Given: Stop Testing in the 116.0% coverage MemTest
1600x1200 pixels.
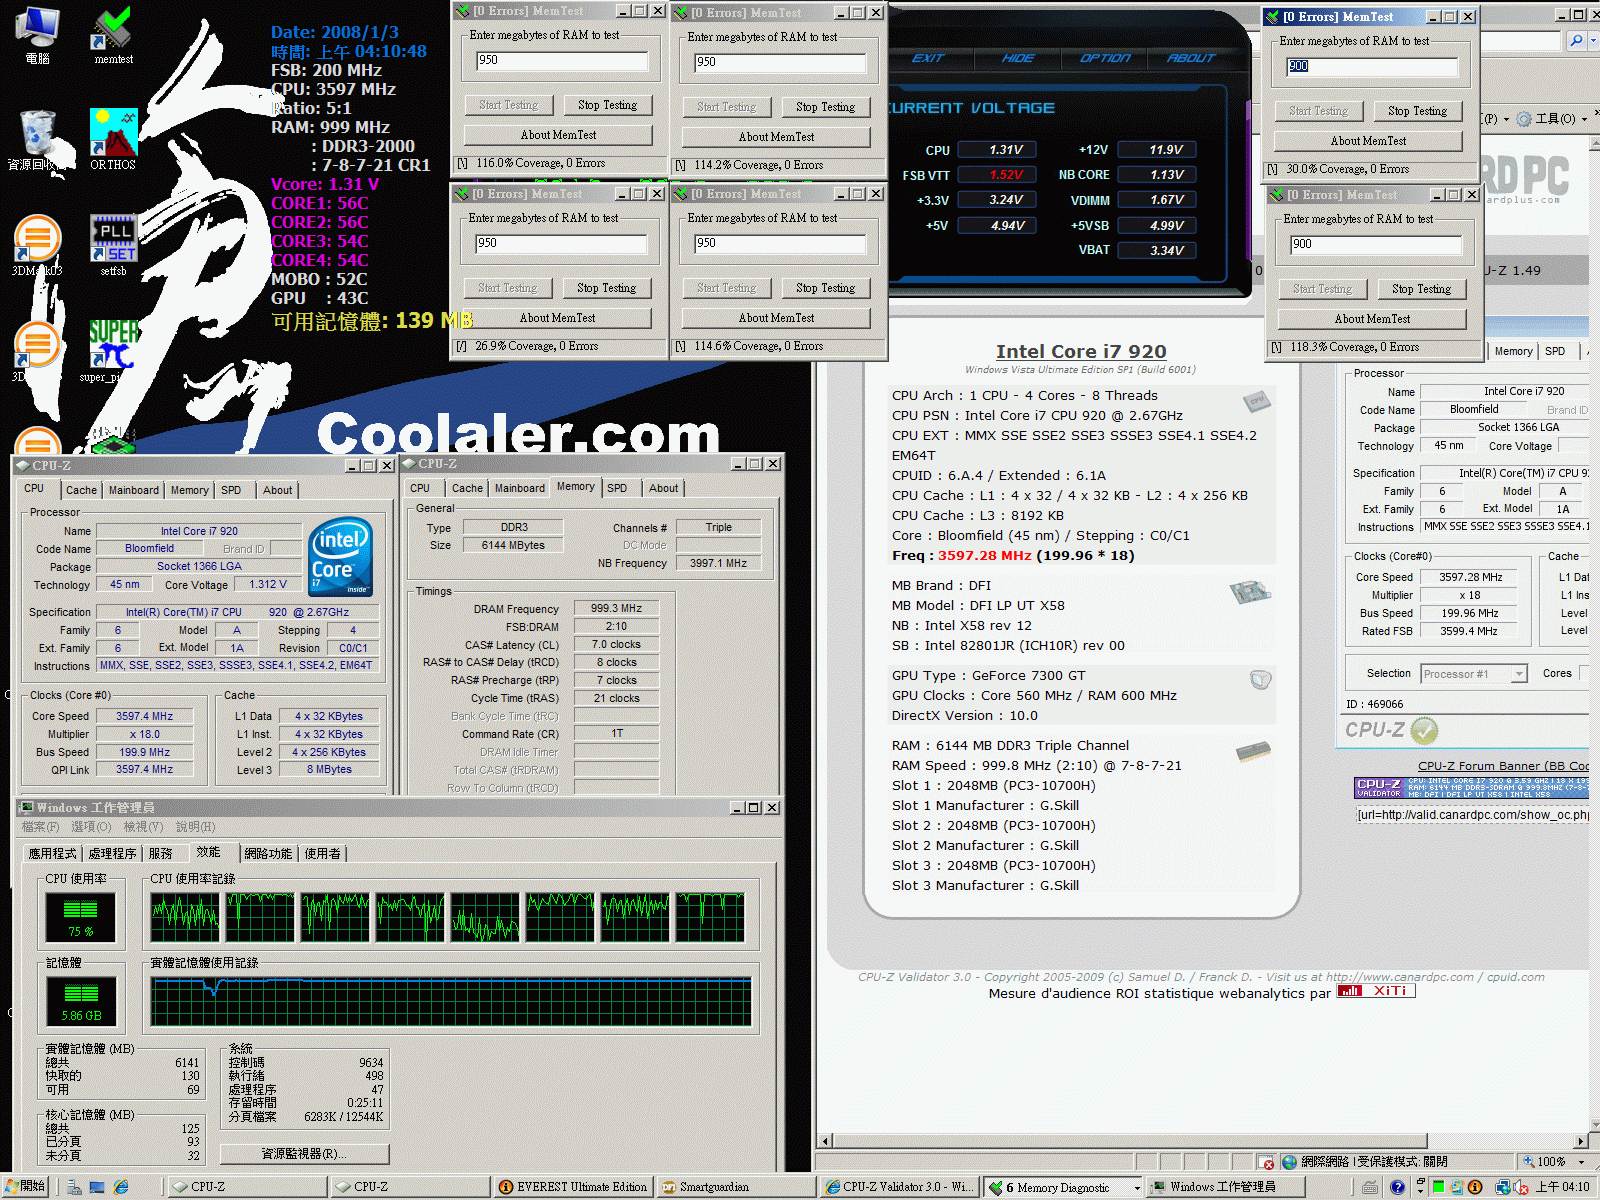Looking at the screenshot, I should 607,105.
